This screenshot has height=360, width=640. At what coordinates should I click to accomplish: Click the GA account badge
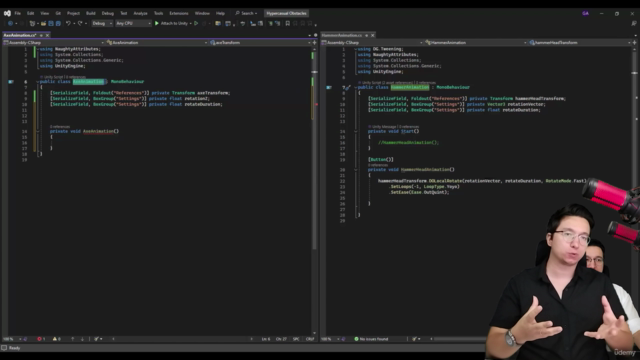(x=585, y=13)
